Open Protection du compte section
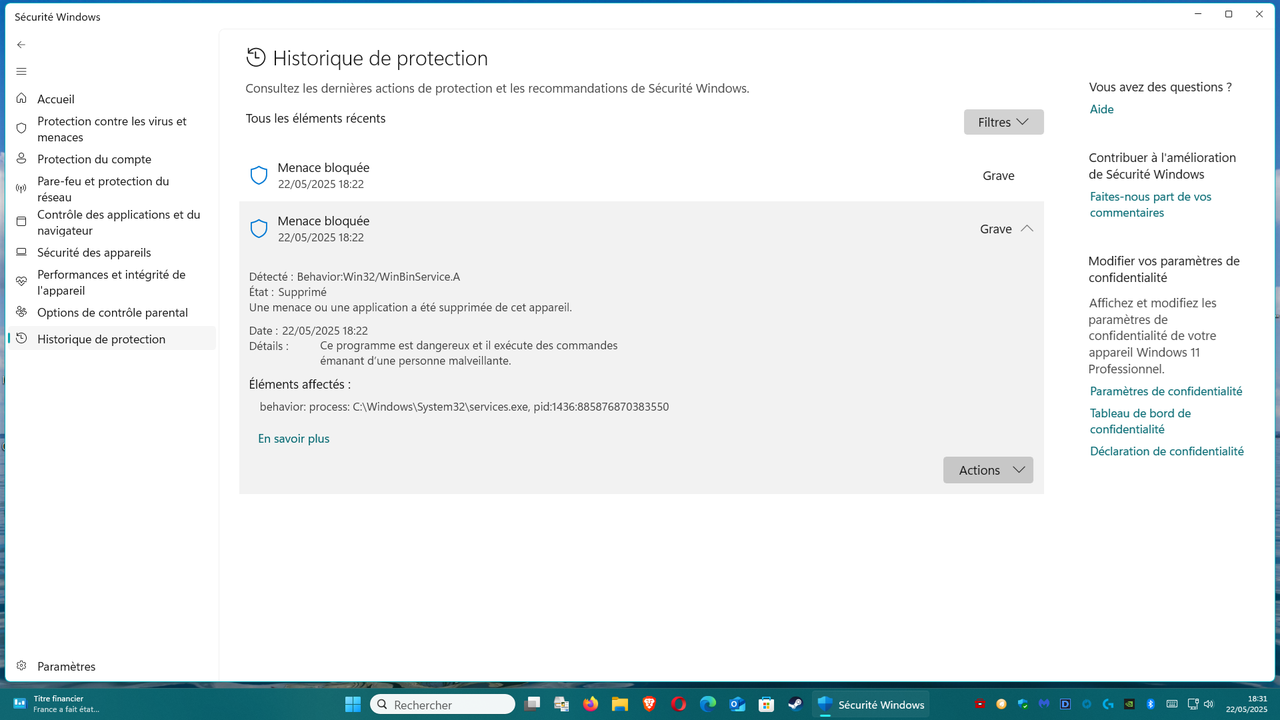Viewport: 1280px width, 720px height. [94, 159]
